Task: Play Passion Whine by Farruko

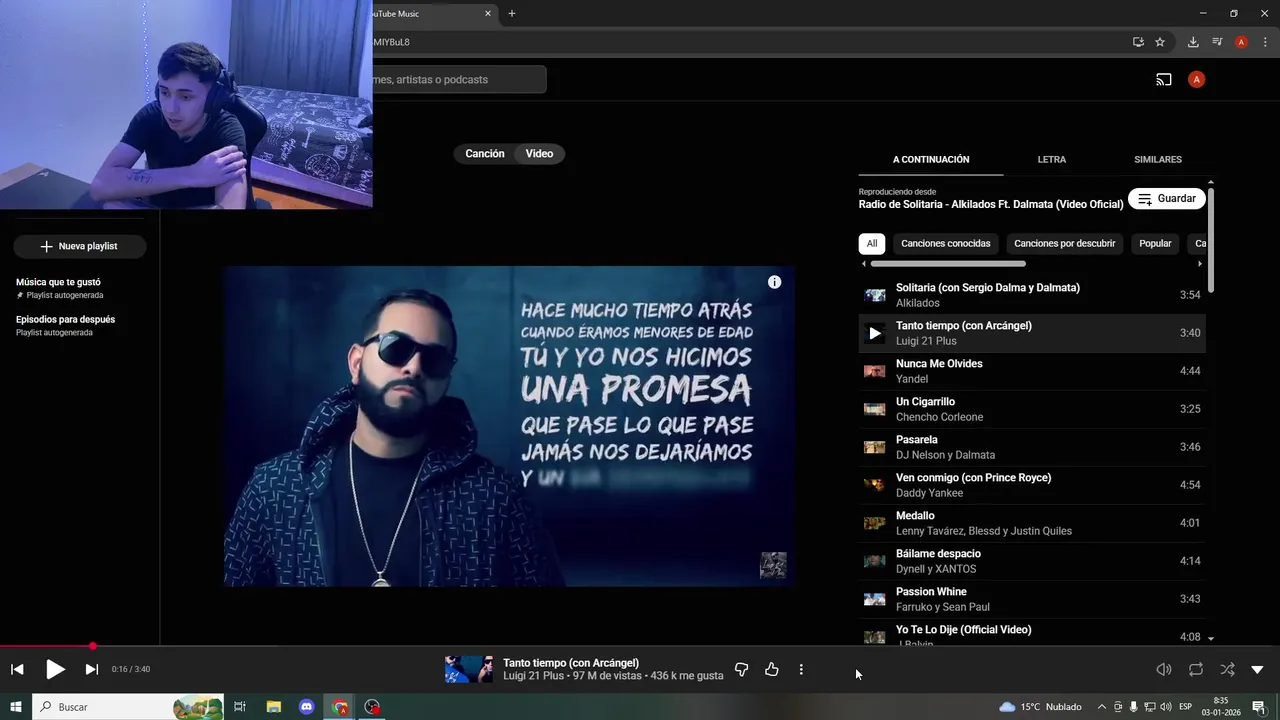Action: pyautogui.click(x=1032, y=599)
